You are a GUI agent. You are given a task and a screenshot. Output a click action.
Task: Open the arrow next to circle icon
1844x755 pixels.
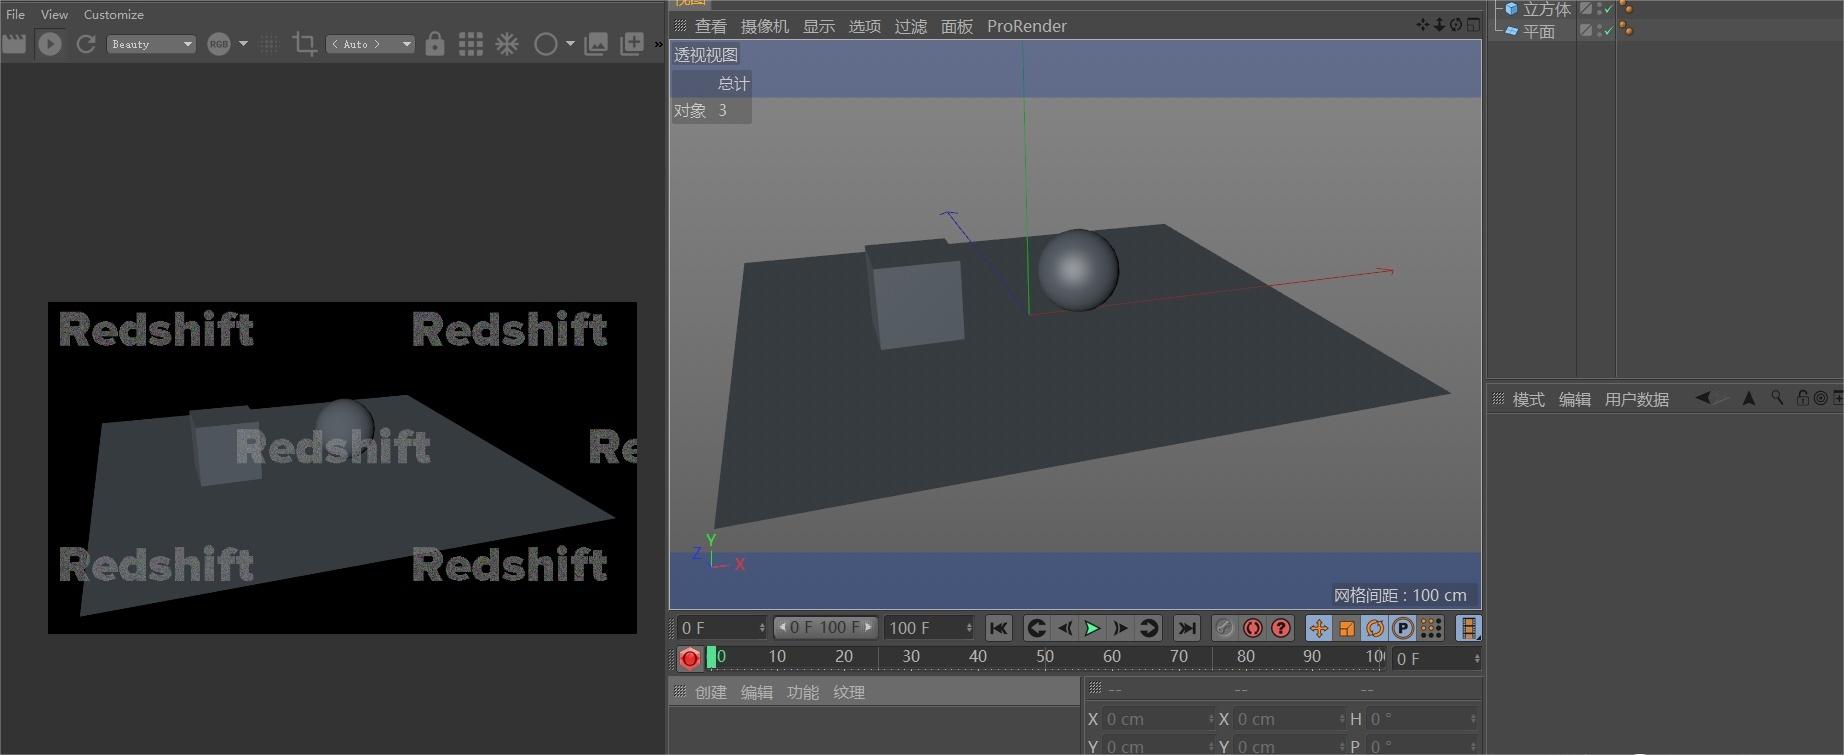(570, 44)
